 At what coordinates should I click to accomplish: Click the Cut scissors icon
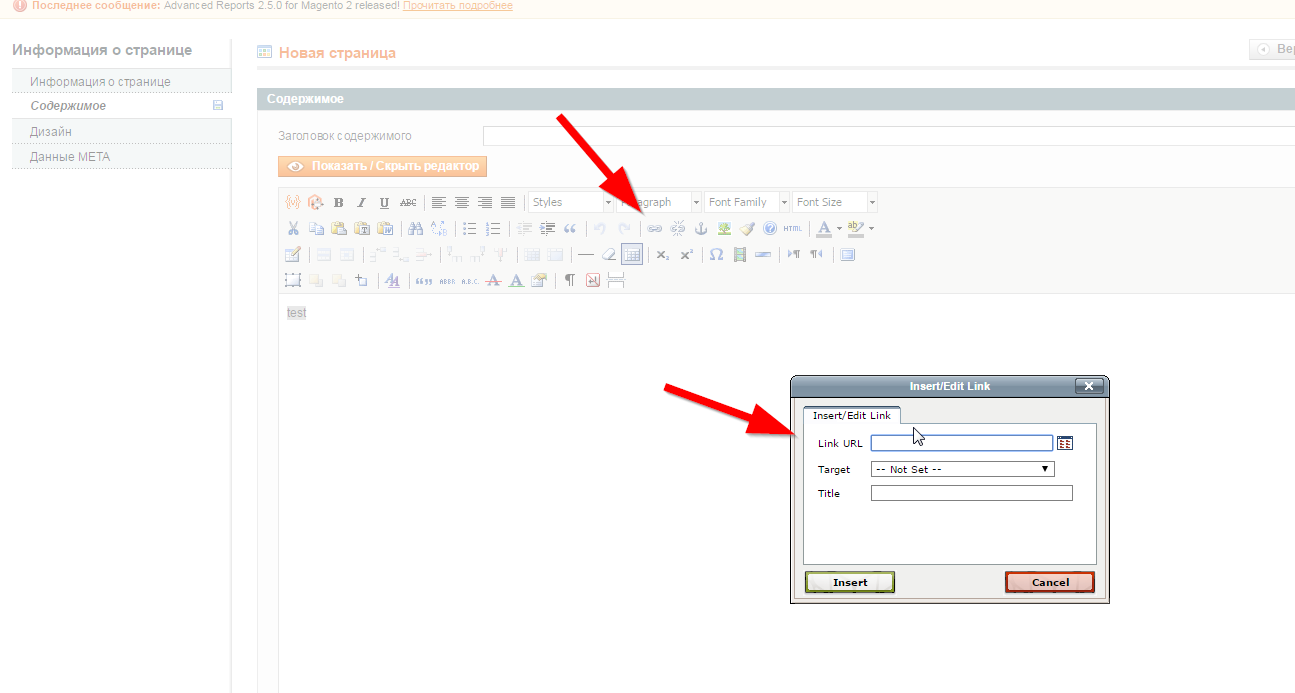293,228
